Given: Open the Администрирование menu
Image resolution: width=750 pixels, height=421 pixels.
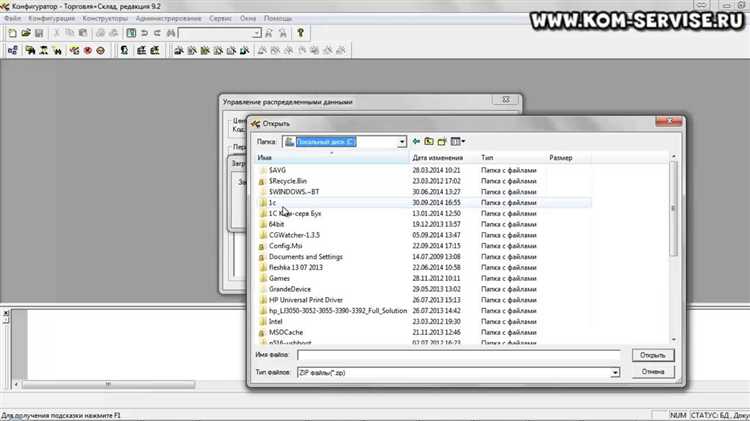Looking at the screenshot, I should pos(168,18).
